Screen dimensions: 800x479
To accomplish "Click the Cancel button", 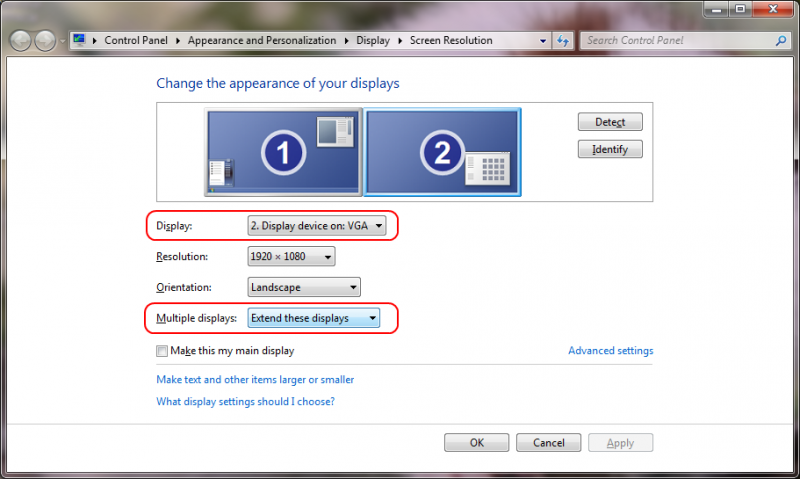I will click(548, 443).
